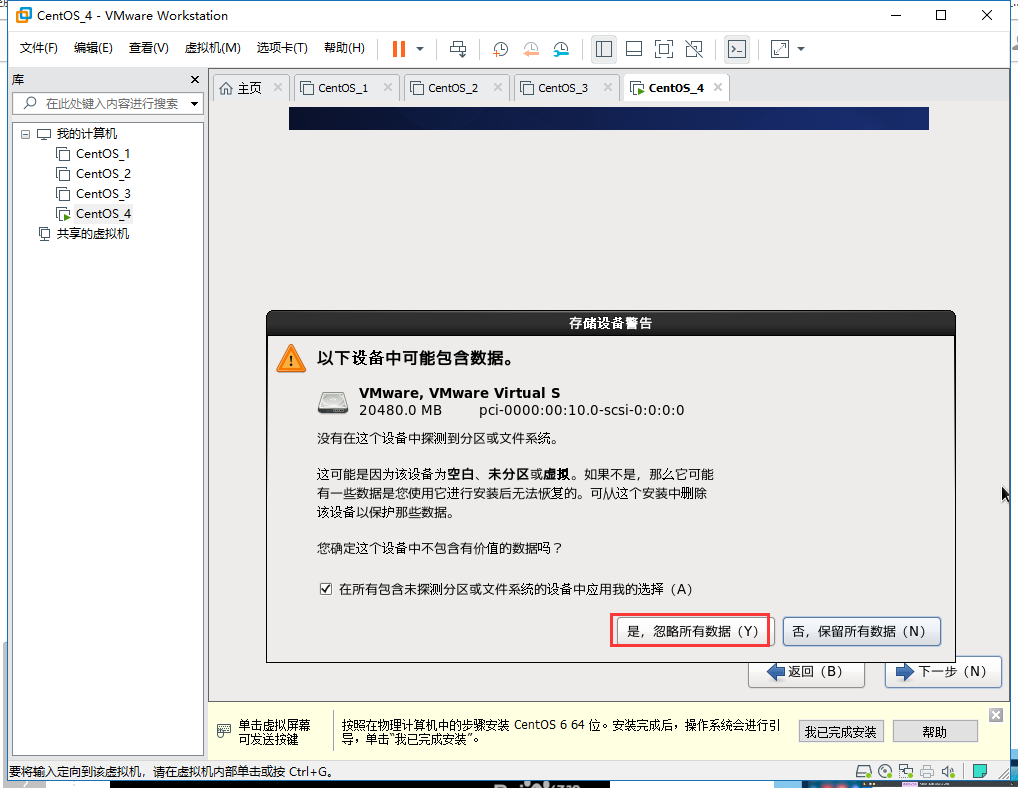Viewport: 1018px width, 788px height.
Task: Close the yellow install hint bar
Action: (x=996, y=715)
